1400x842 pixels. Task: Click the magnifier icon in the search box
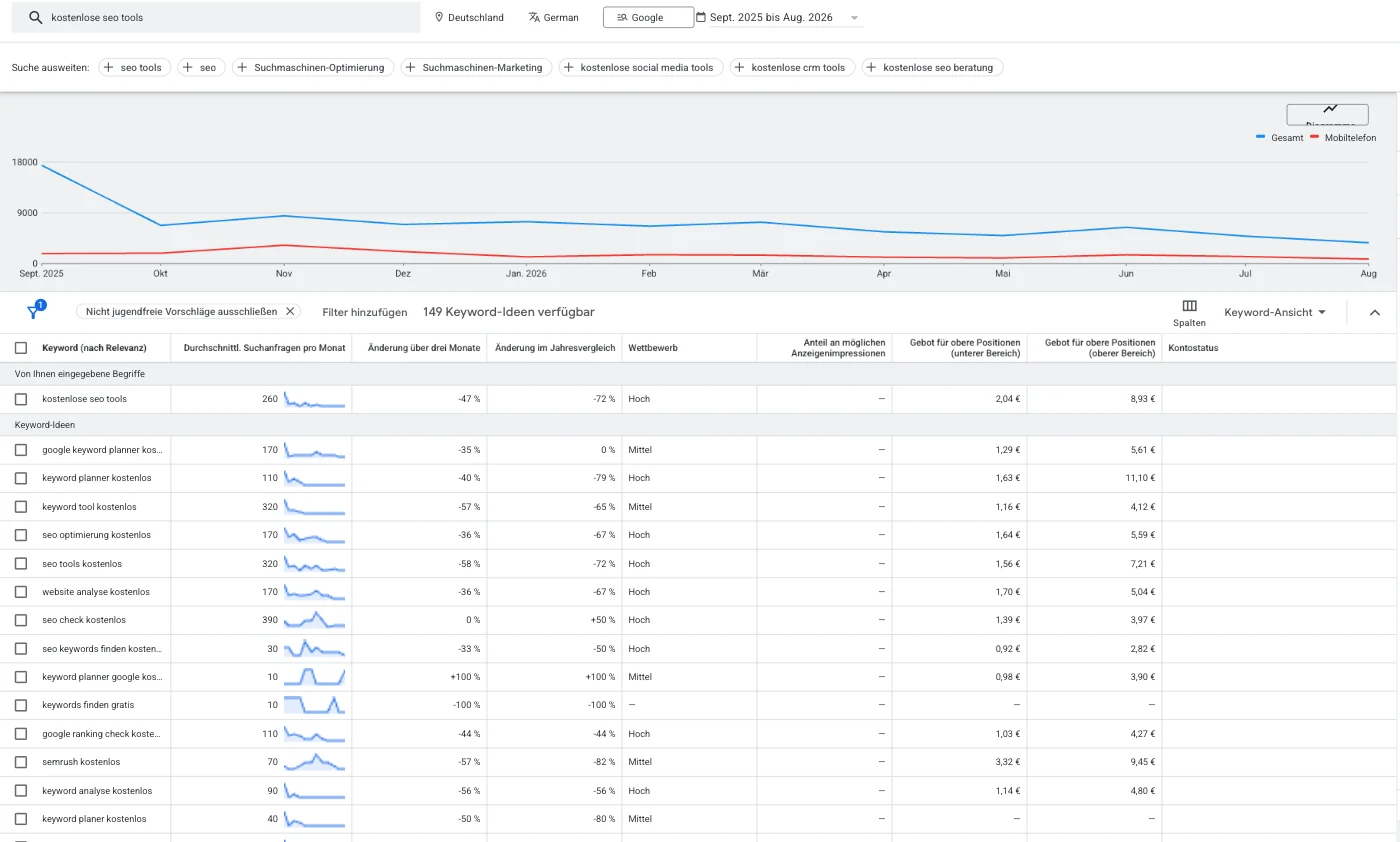point(36,18)
